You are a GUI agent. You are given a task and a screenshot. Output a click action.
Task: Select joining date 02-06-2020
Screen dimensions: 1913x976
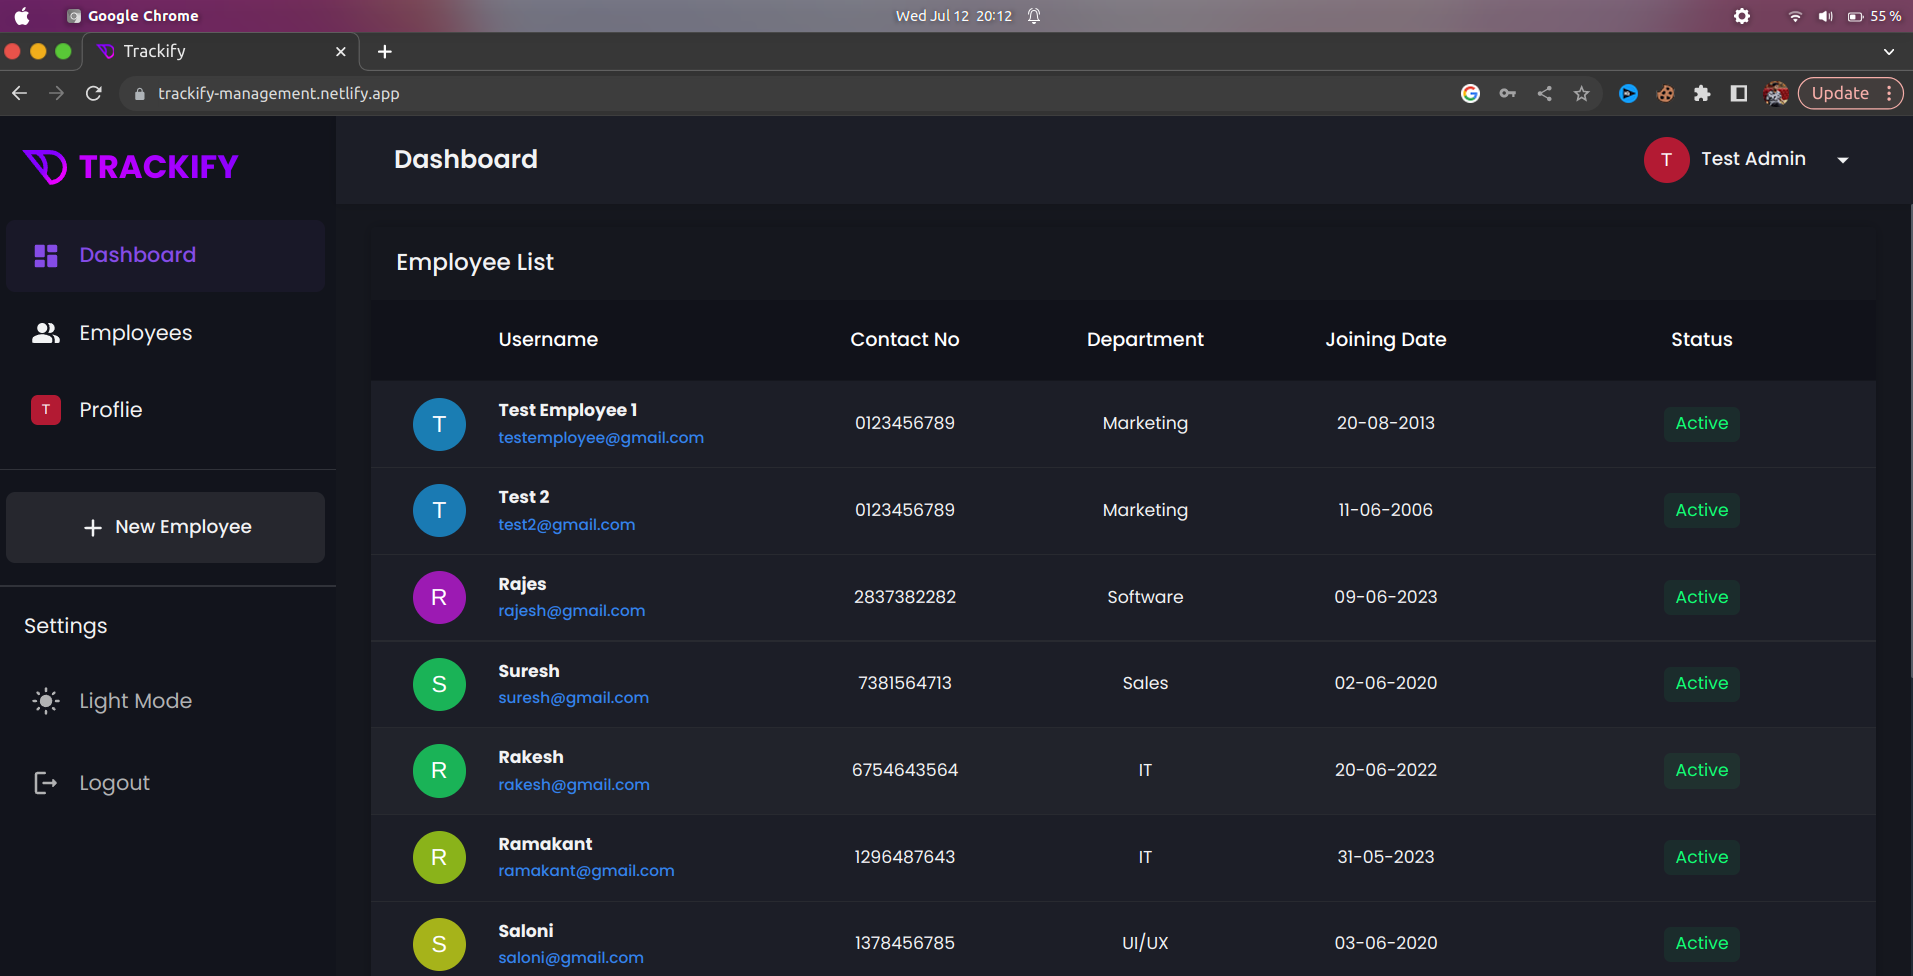point(1385,684)
